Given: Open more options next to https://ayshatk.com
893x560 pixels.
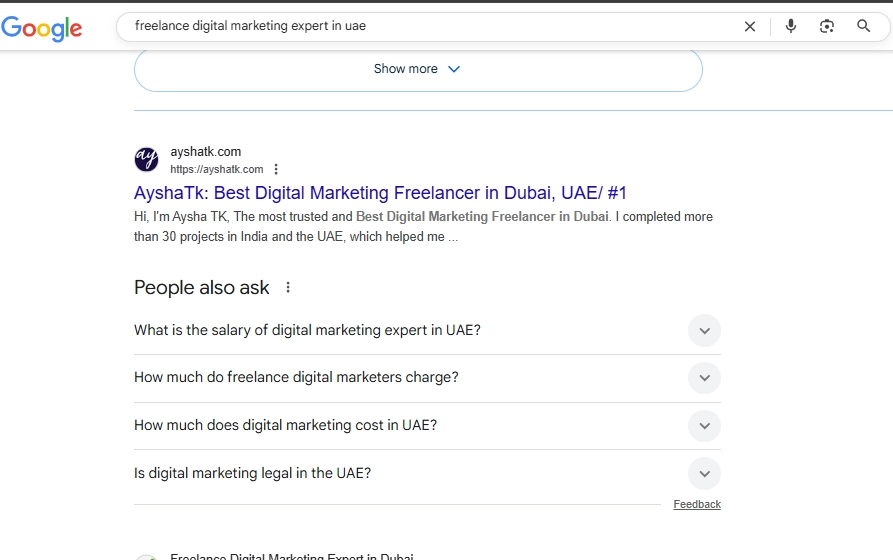Looking at the screenshot, I should [x=276, y=169].
